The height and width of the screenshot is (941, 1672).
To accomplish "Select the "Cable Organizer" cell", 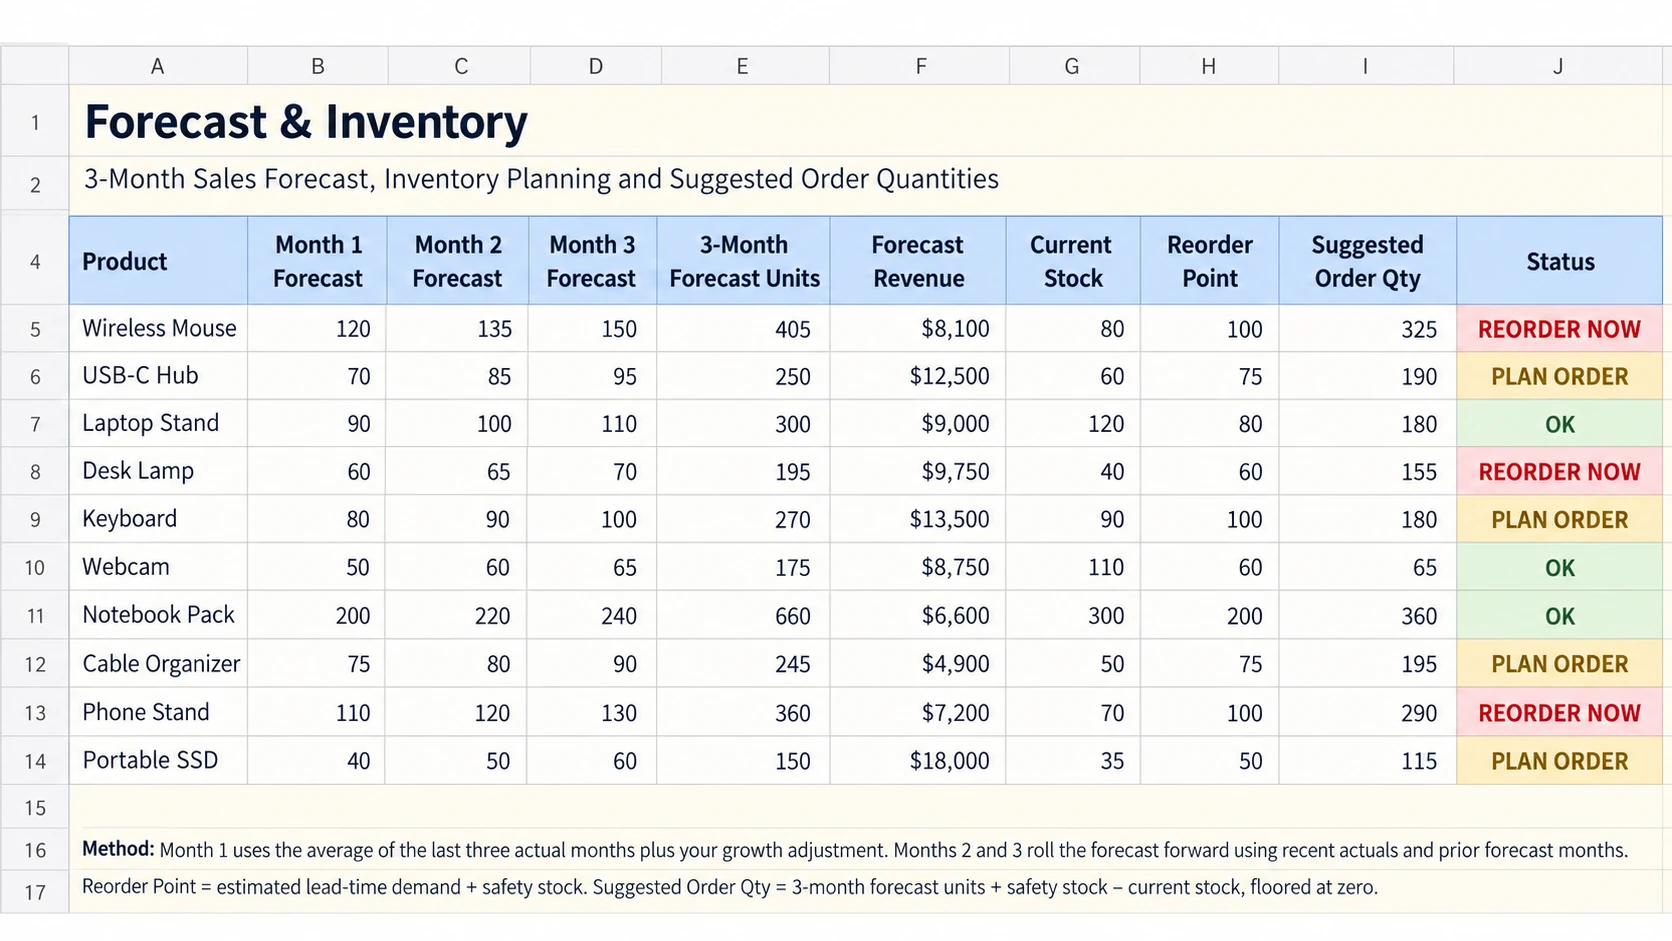I will 158,663.
